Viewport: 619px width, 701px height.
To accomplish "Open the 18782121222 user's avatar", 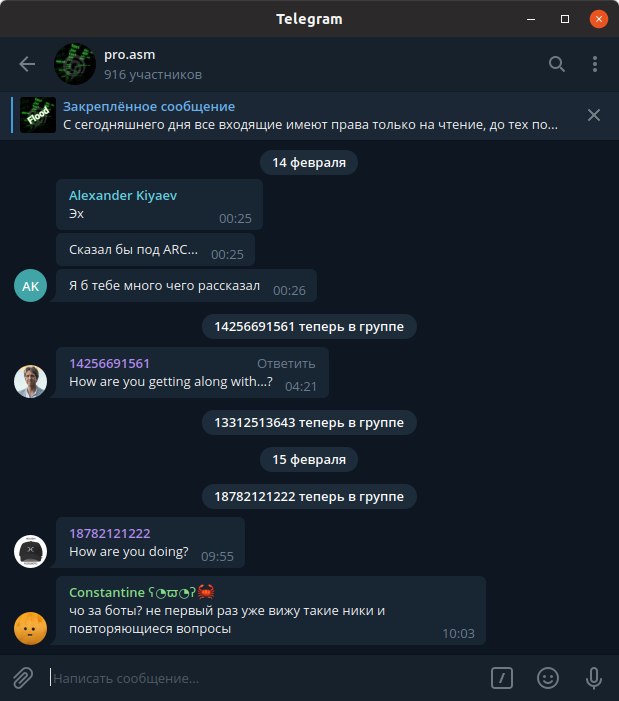I will tap(30, 551).
